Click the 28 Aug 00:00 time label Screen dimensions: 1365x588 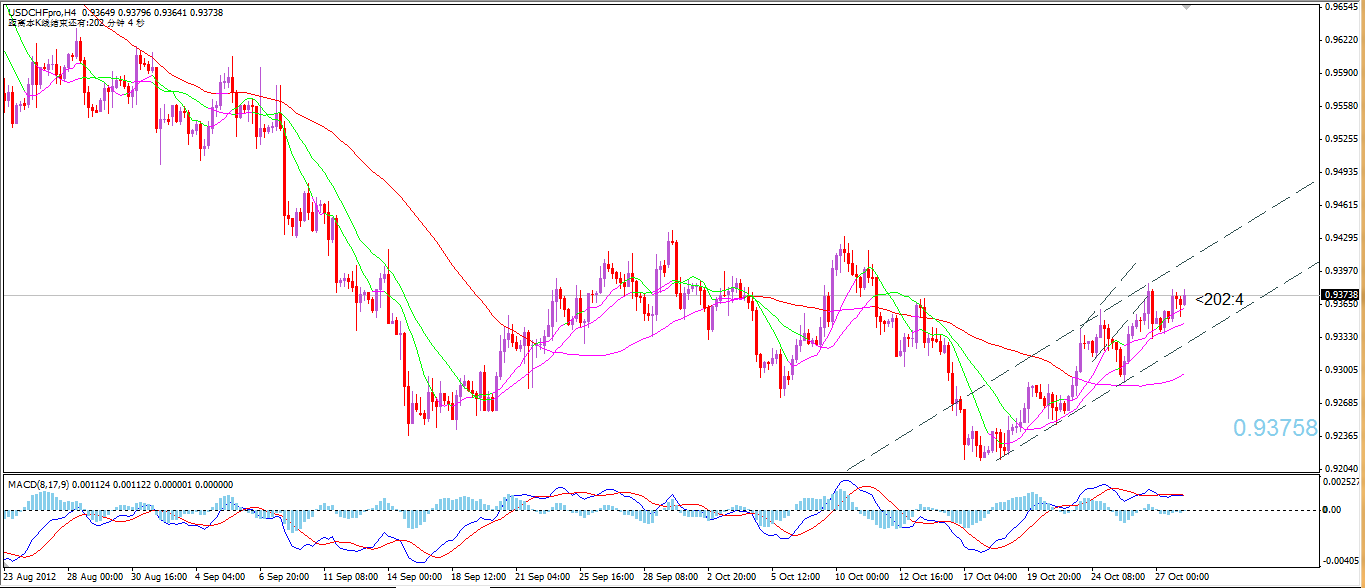coord(95,578)
